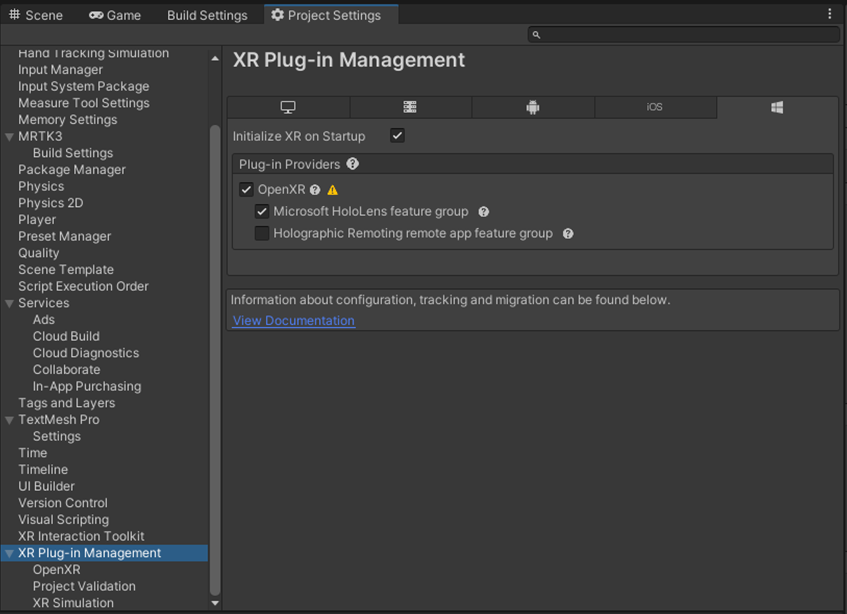Open help for Holographic Remoting feature group
Viewport: 847px width, 614px height.
point(568,234)
